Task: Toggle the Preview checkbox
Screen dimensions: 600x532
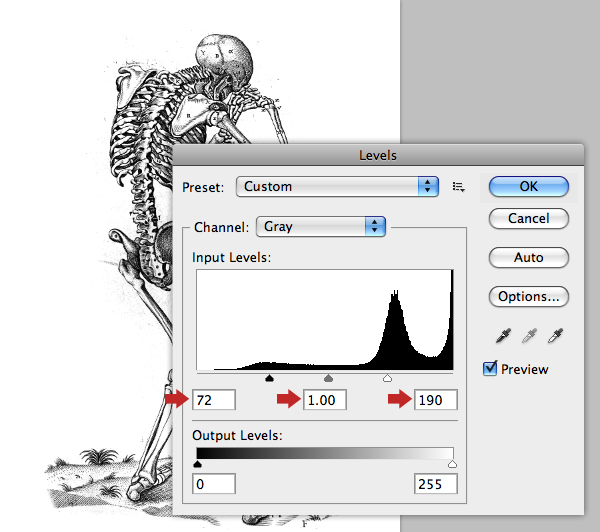Action: tap(490, 369)
